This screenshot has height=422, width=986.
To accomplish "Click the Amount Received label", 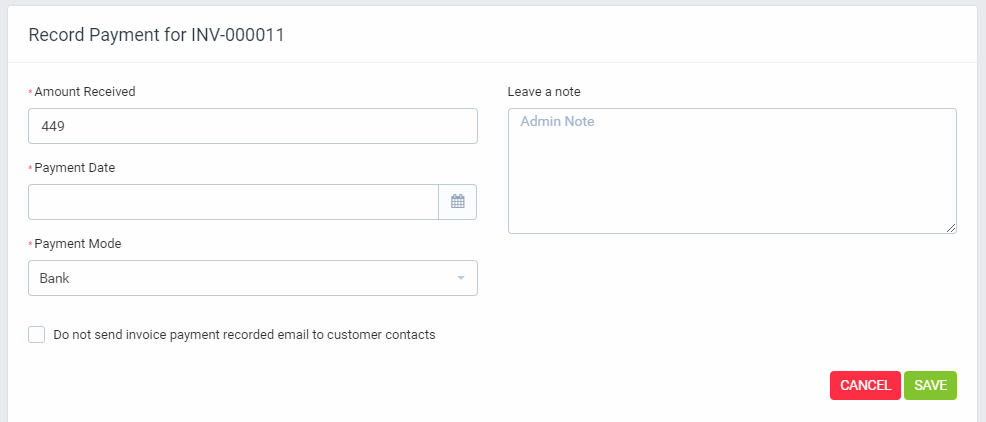I will [x=85, y=91].
